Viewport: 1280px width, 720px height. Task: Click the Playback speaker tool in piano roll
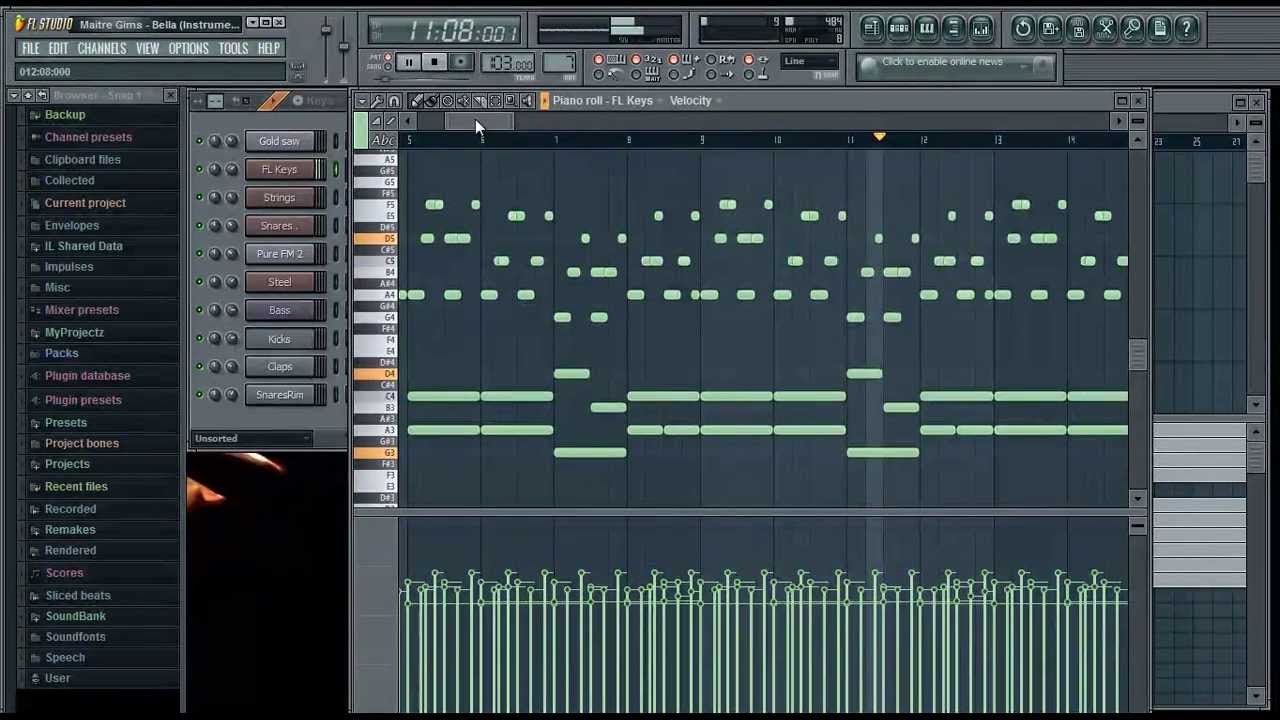(x=526, y=100)
